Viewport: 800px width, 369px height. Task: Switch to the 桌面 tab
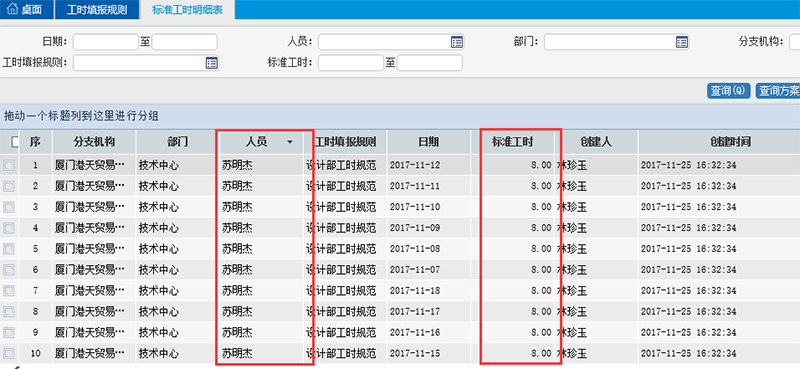pos(26,10)
